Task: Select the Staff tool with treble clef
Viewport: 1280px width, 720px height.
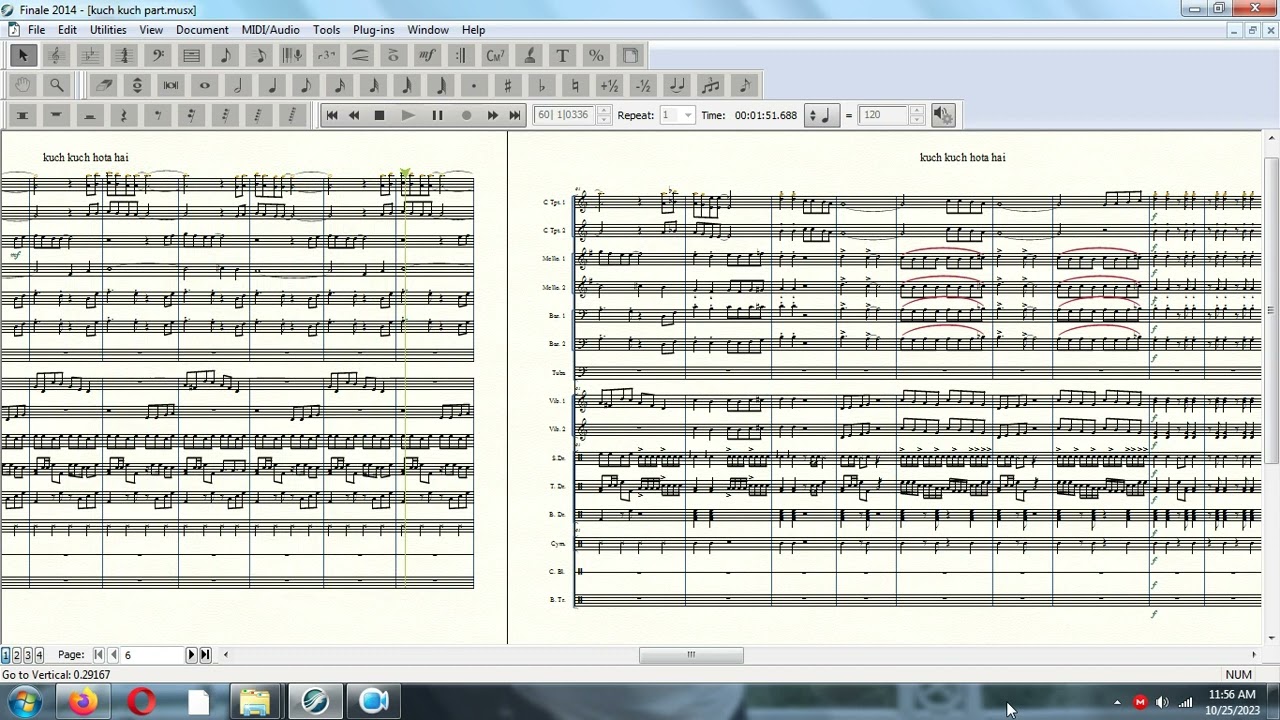Action: pos(56,56)
